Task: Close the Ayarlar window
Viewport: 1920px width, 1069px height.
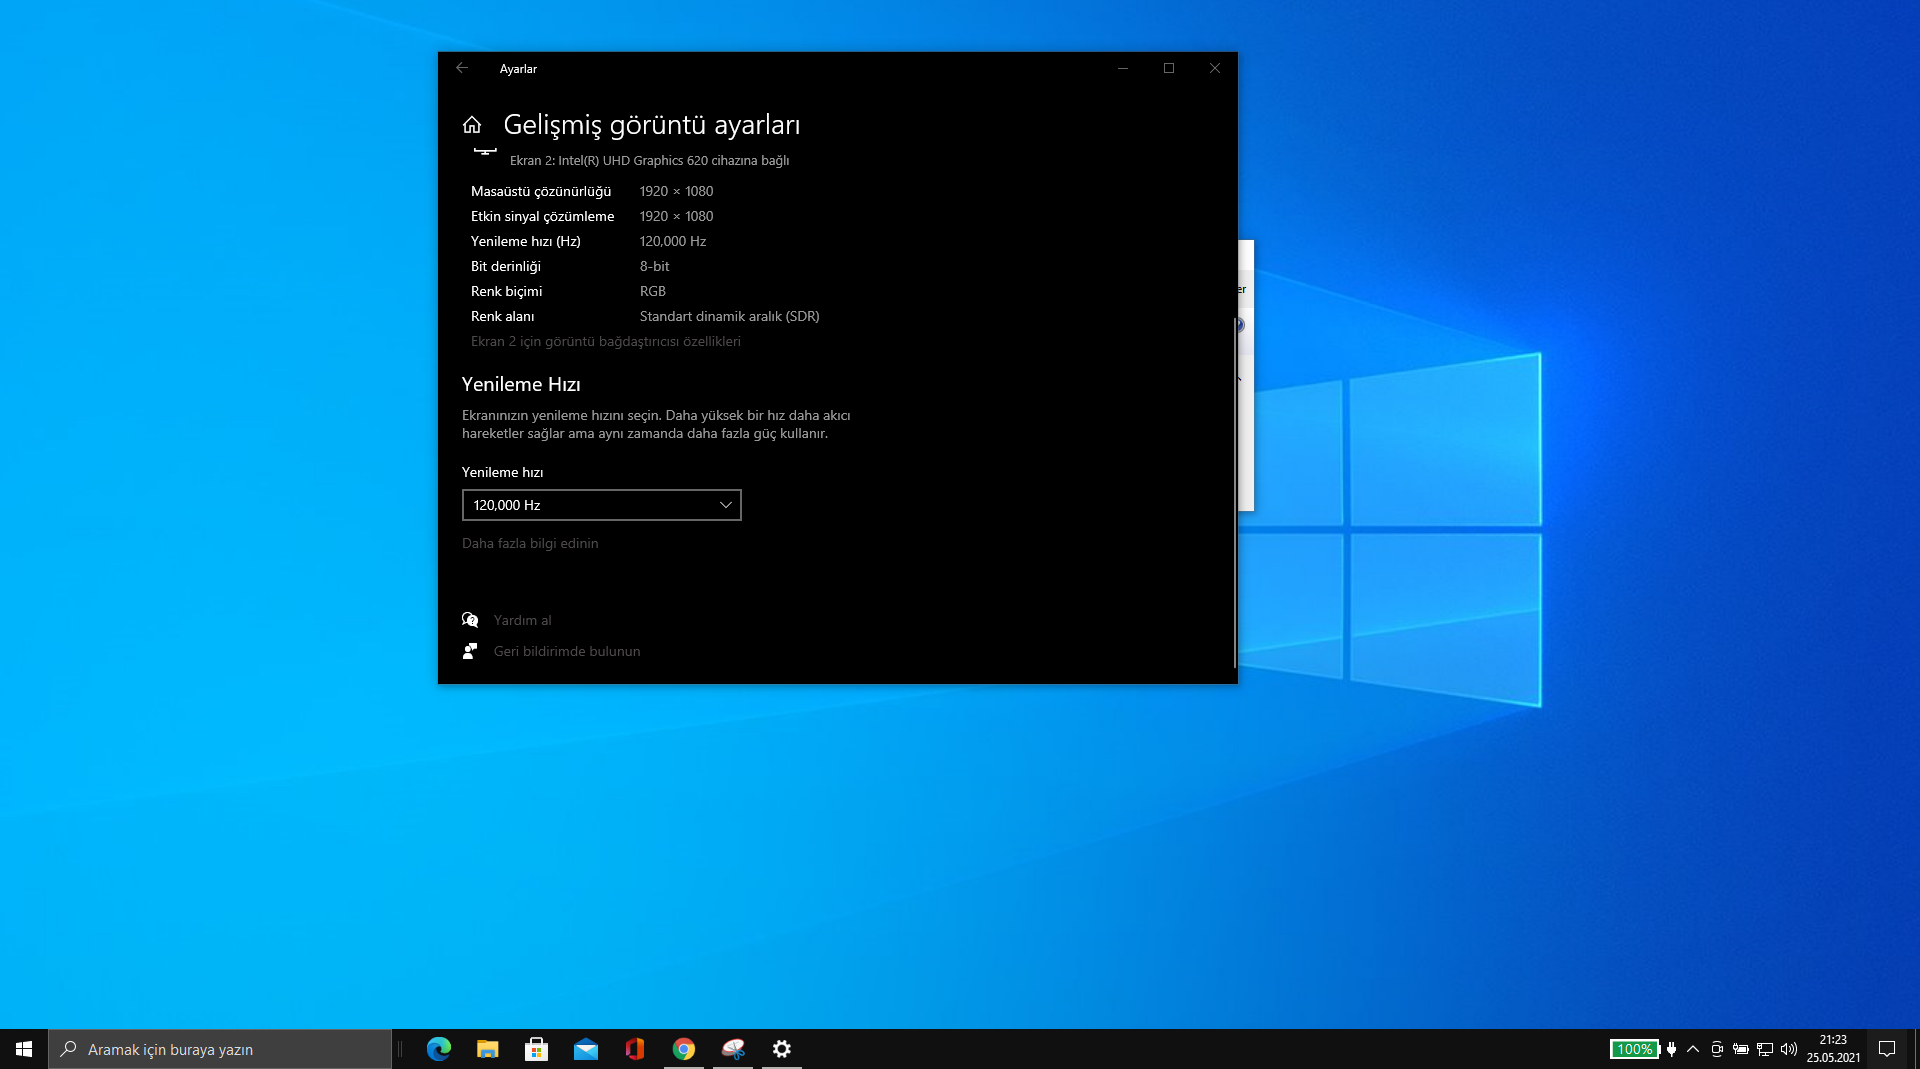Action: tap(1215, 68)
